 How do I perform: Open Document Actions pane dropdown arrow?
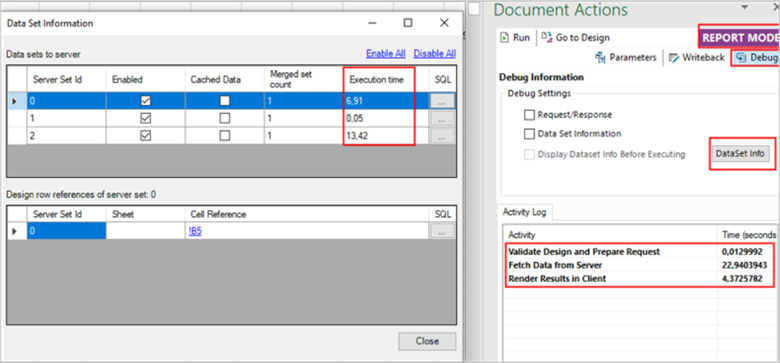pos(745,7)
